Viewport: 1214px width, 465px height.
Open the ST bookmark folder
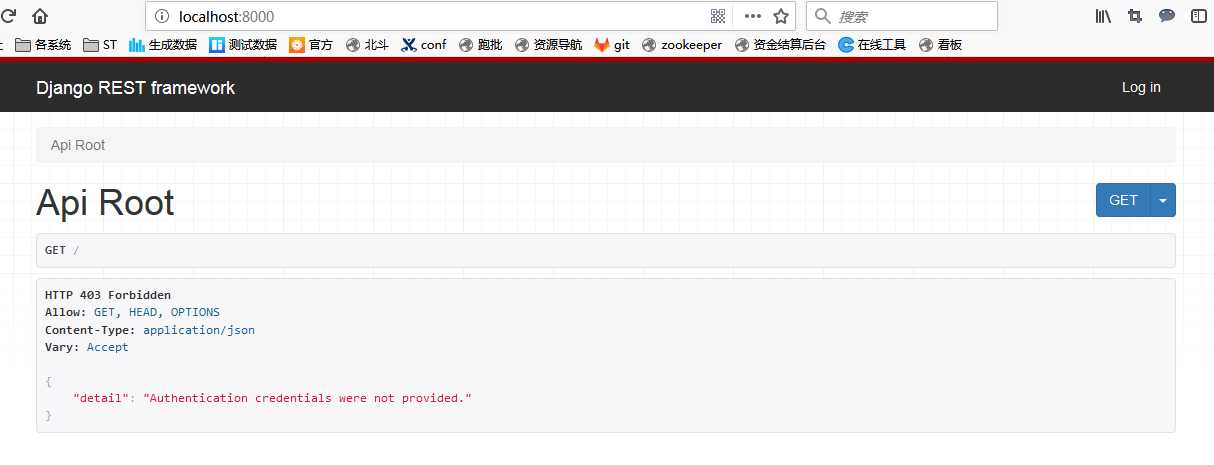[x=100, y=44]
